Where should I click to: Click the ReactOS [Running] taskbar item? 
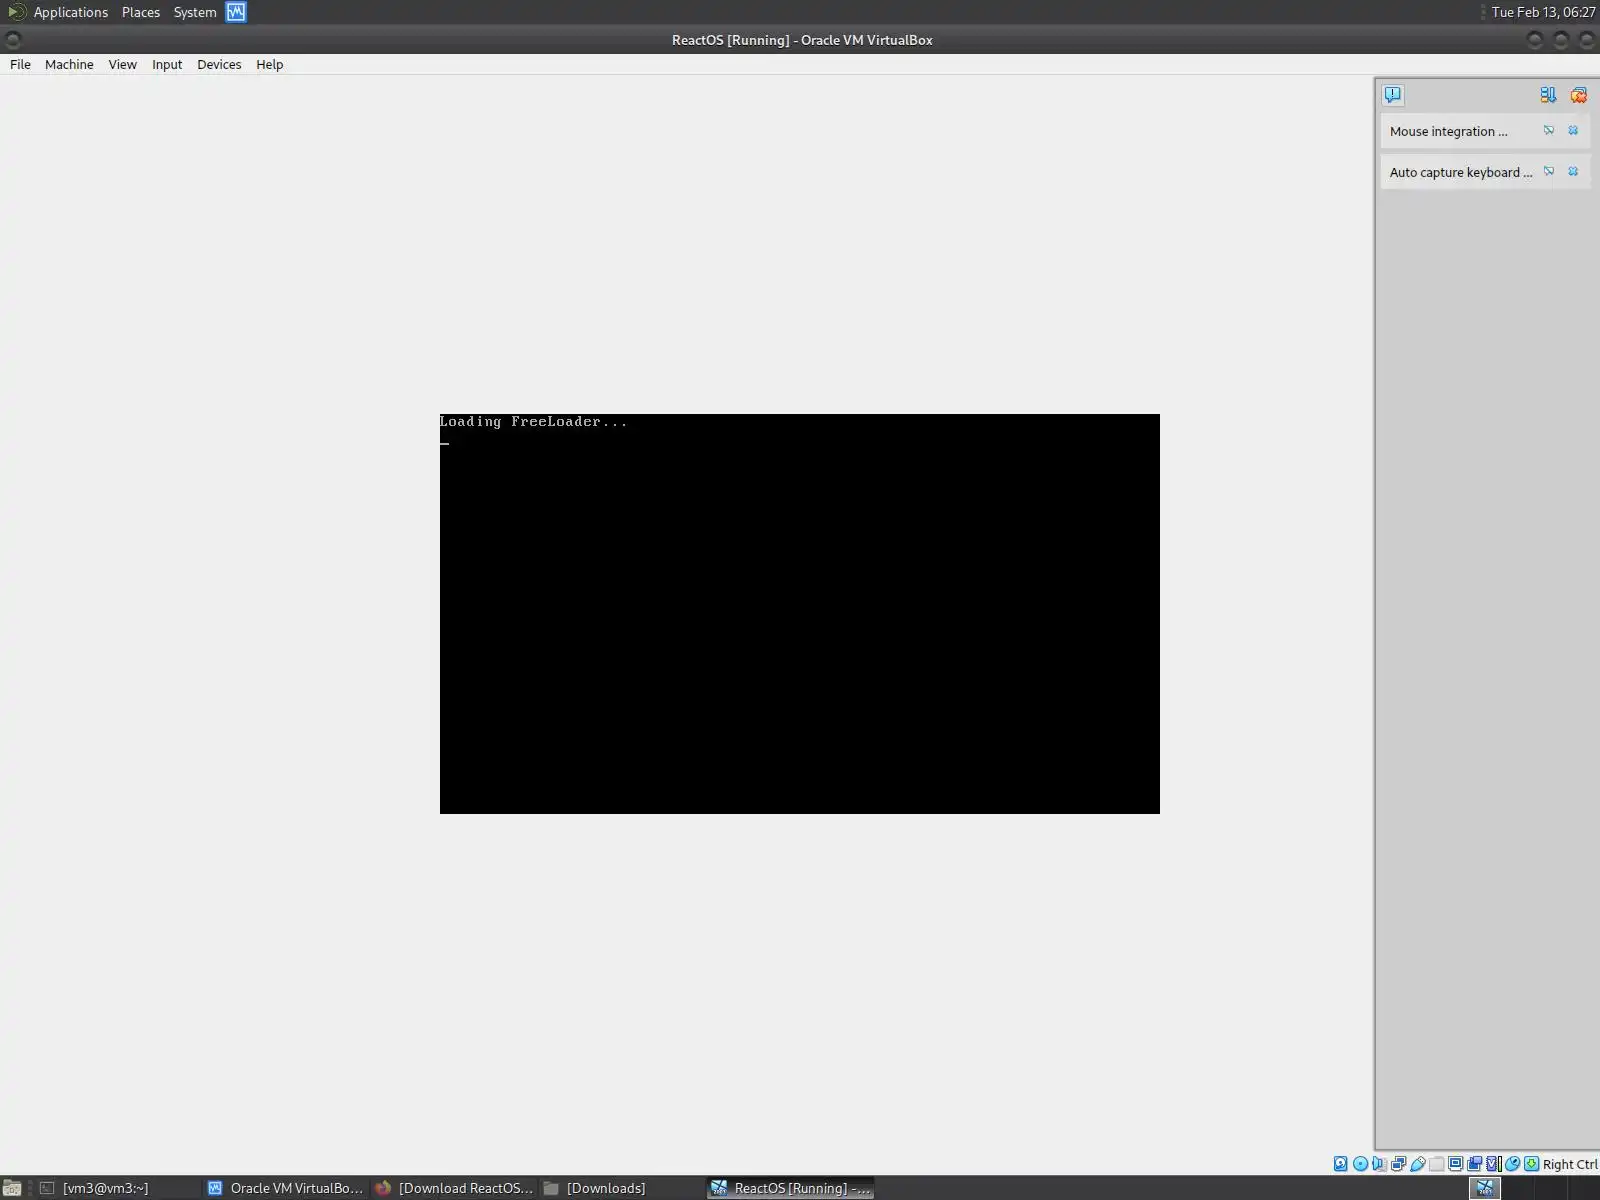click(x=790, y=1188)
